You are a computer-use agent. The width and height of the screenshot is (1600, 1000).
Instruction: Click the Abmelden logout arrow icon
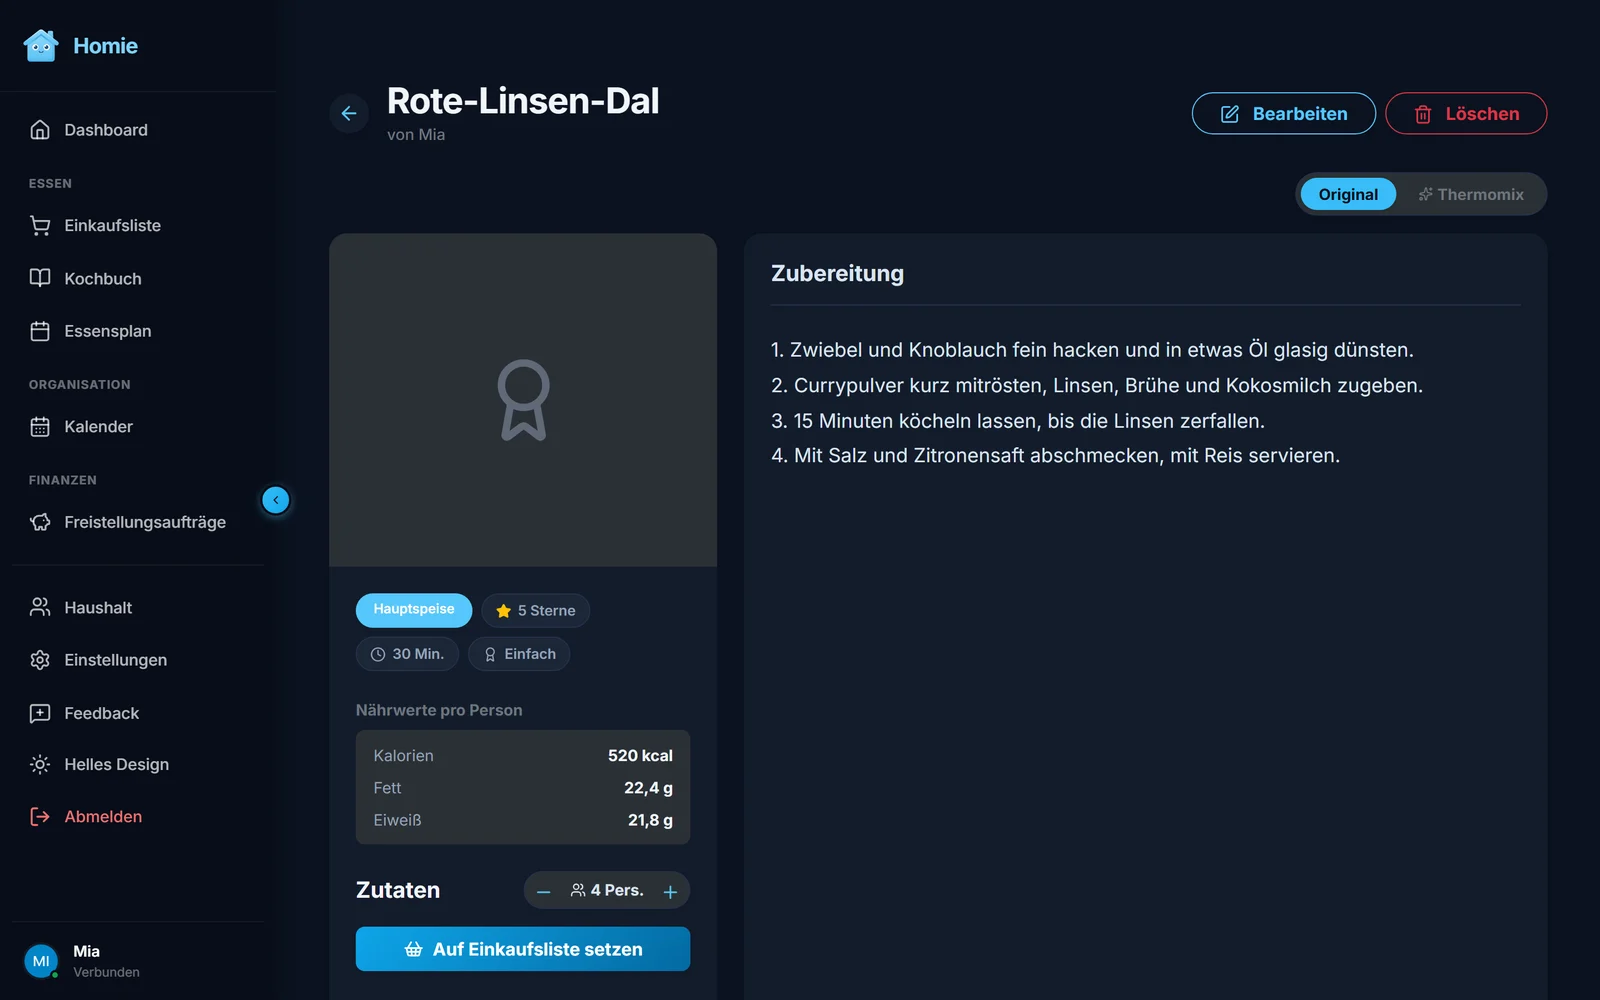tap(40, 817)
